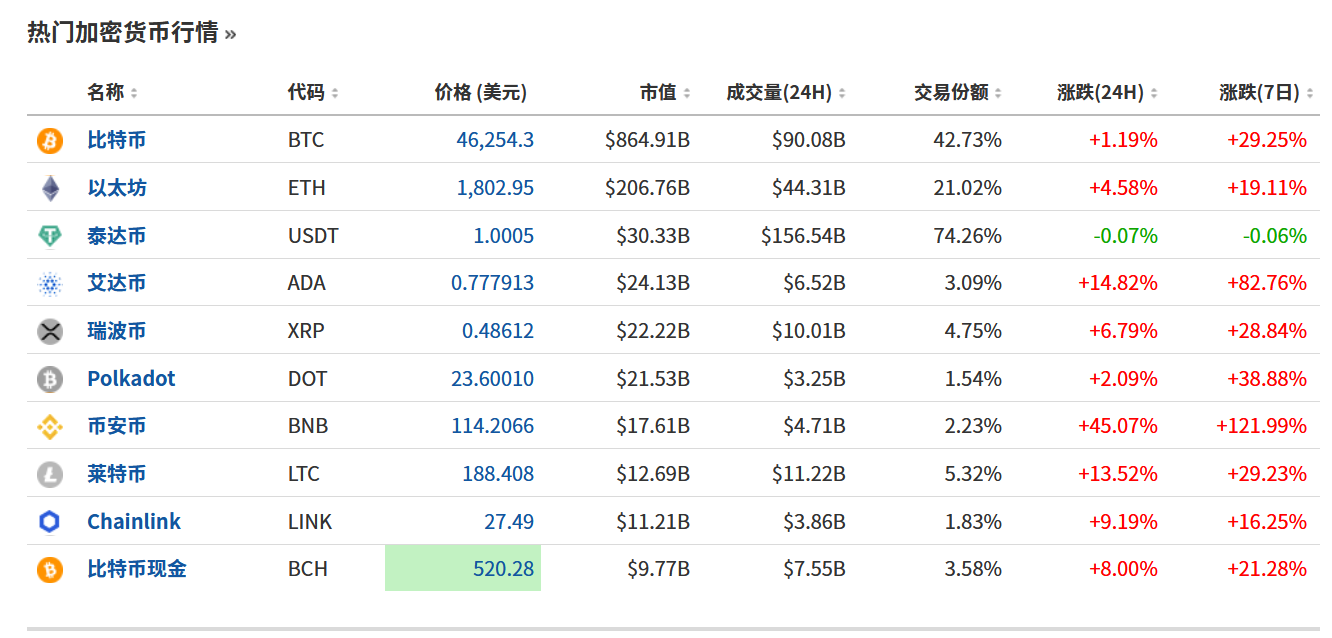Image resolution: width=1332 pixels, height=638 pixels.
Task: Open the 币安币 coin page
Action: (x=116, y=426)
